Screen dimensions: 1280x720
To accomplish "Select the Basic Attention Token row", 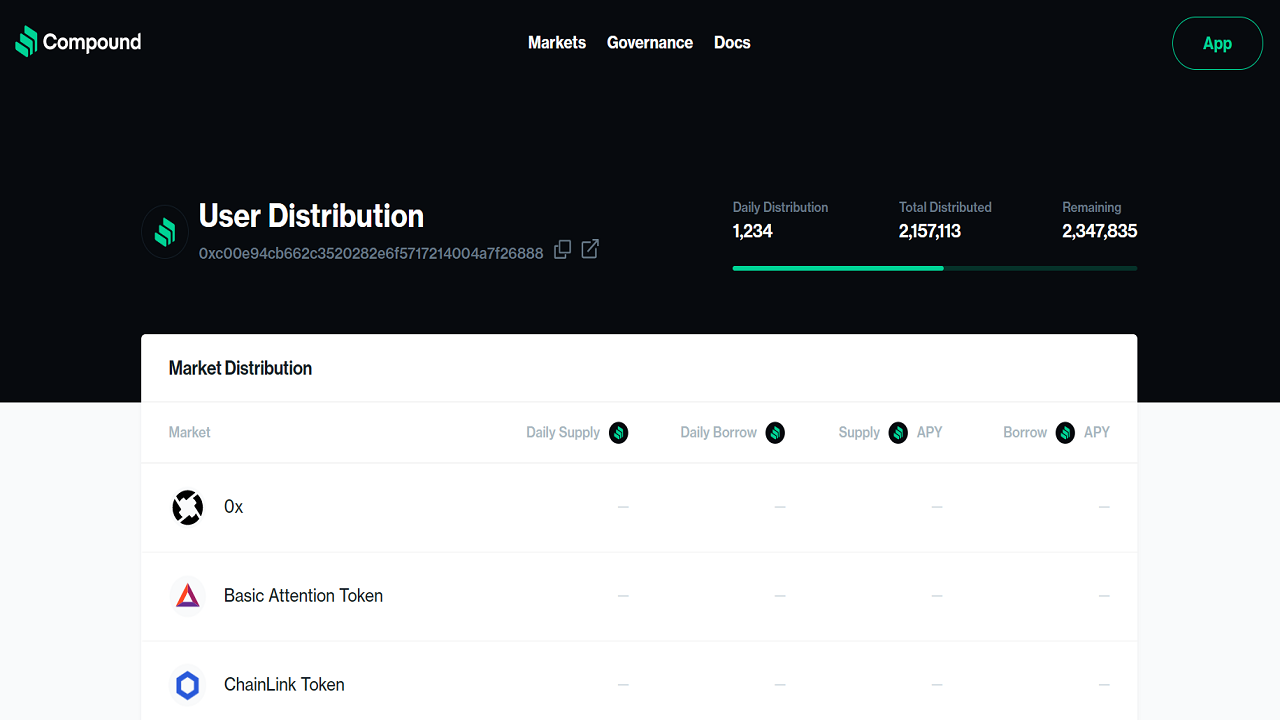I will click(638, 596).
